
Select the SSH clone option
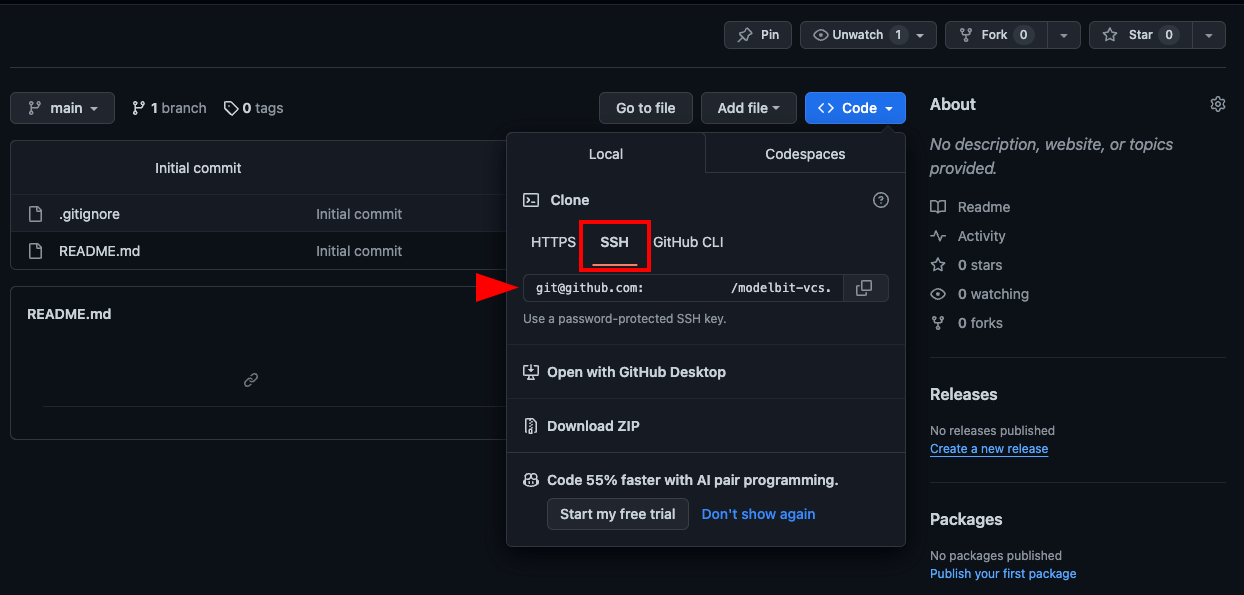(614, 242)
